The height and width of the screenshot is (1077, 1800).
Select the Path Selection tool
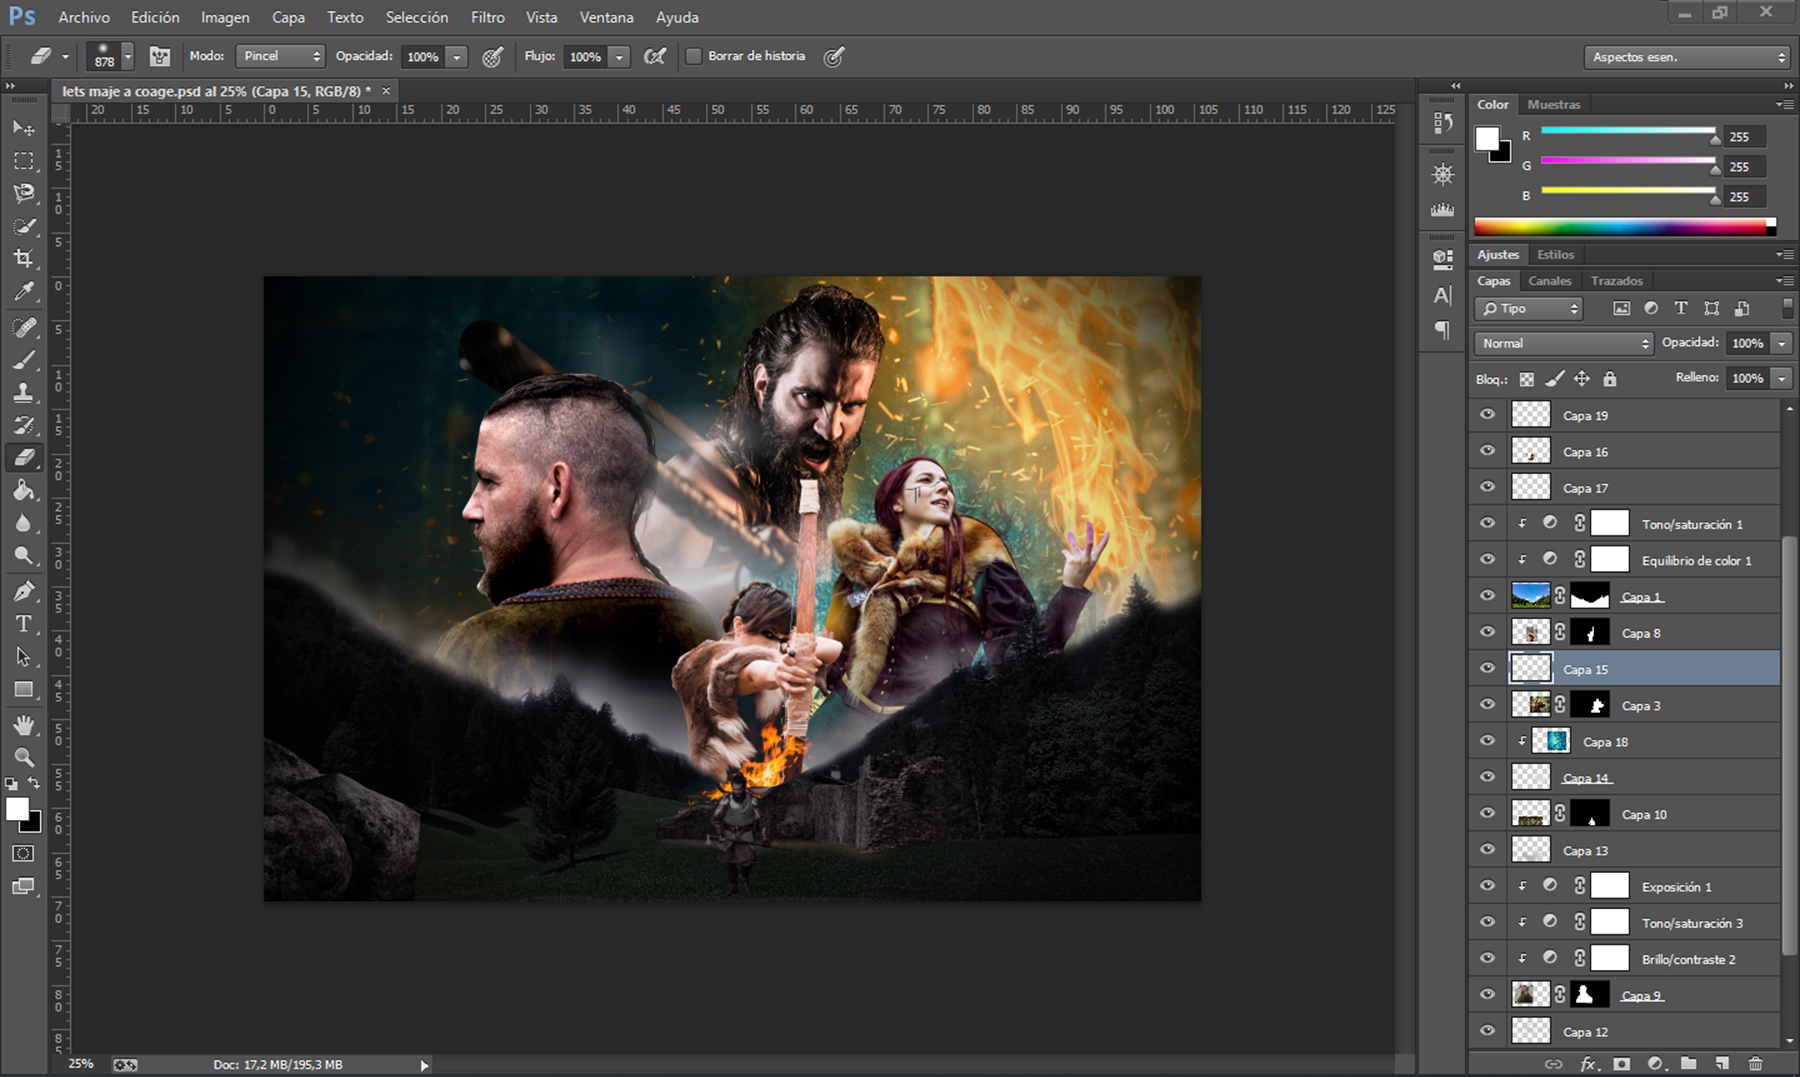click(x=24, y=657)
